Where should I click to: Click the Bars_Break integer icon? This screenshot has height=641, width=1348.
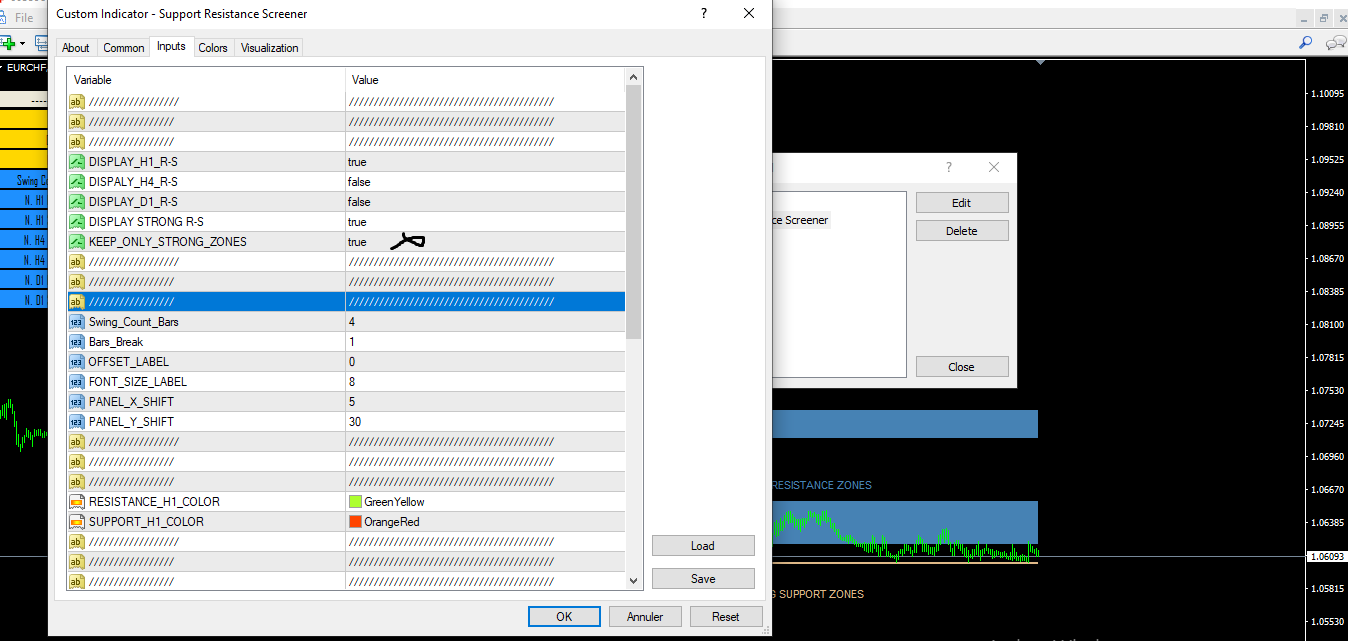point(77,342)
